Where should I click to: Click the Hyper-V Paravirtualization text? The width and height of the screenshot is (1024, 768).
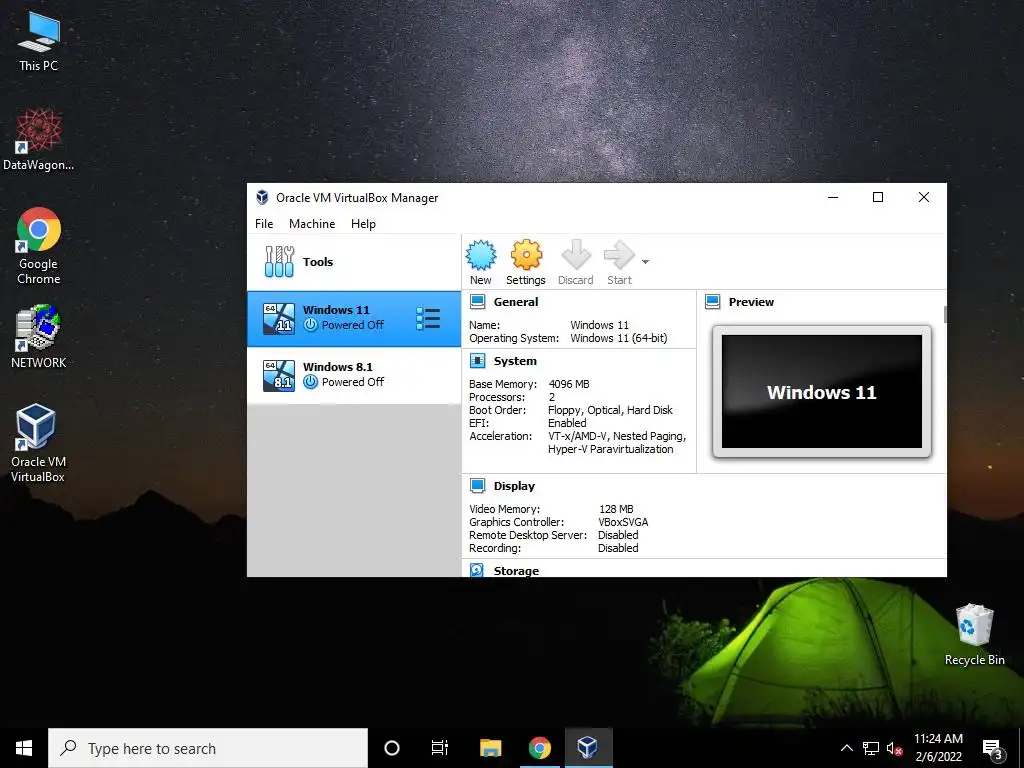[x=611, y=449]
